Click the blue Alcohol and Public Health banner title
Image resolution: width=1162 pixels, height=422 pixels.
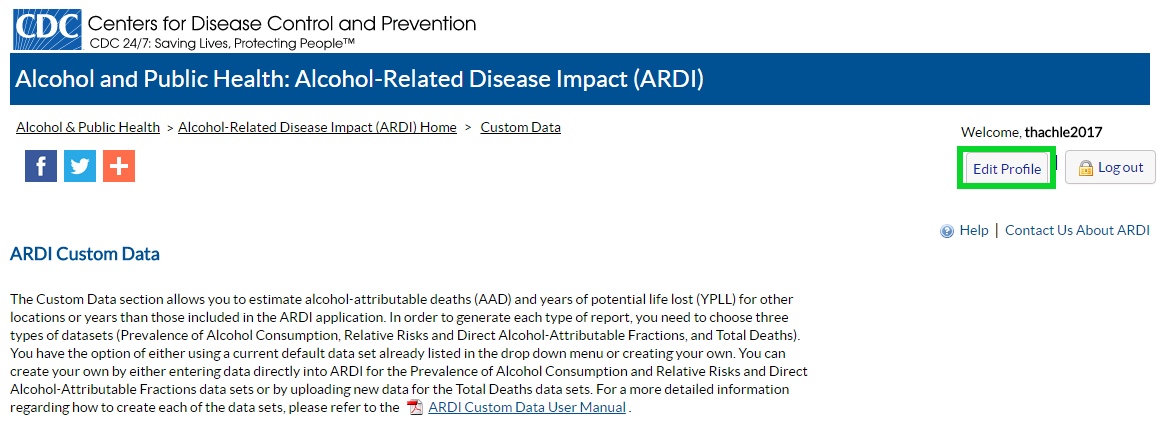click(x=359, y=79)
